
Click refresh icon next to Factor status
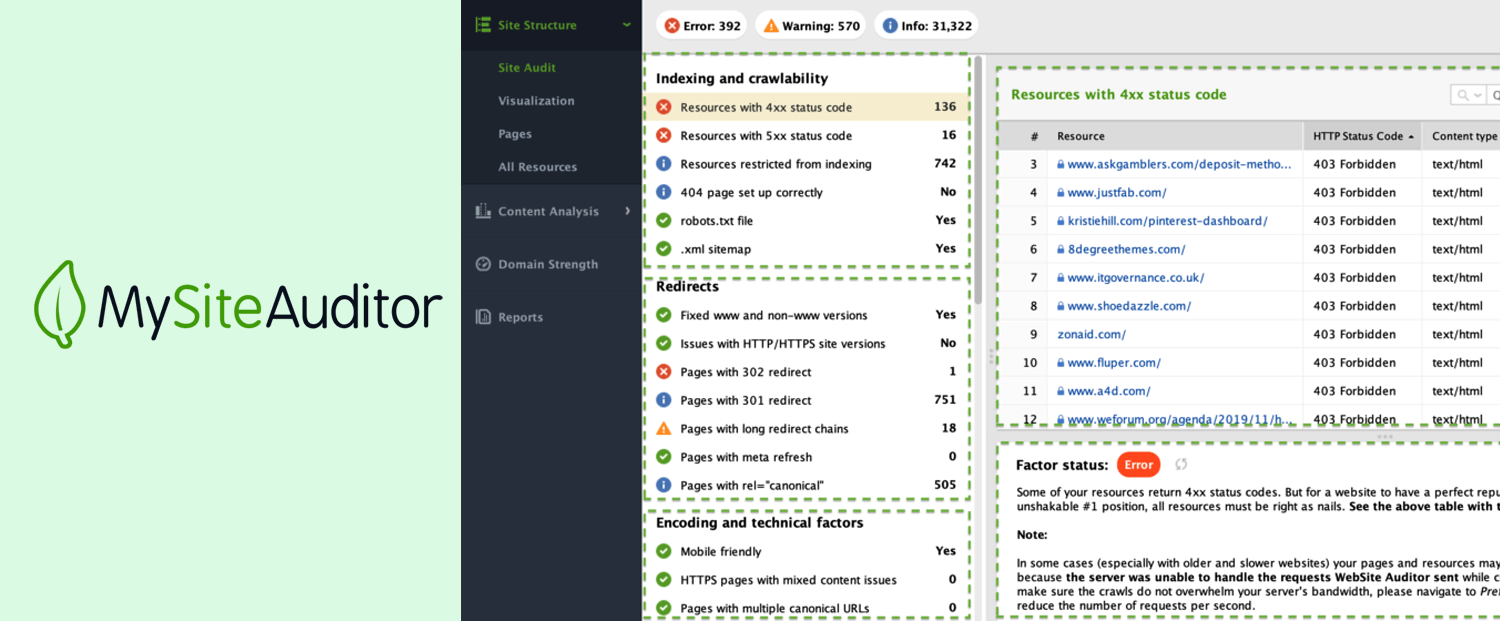pyautogui.click(x=1181, y=464)
